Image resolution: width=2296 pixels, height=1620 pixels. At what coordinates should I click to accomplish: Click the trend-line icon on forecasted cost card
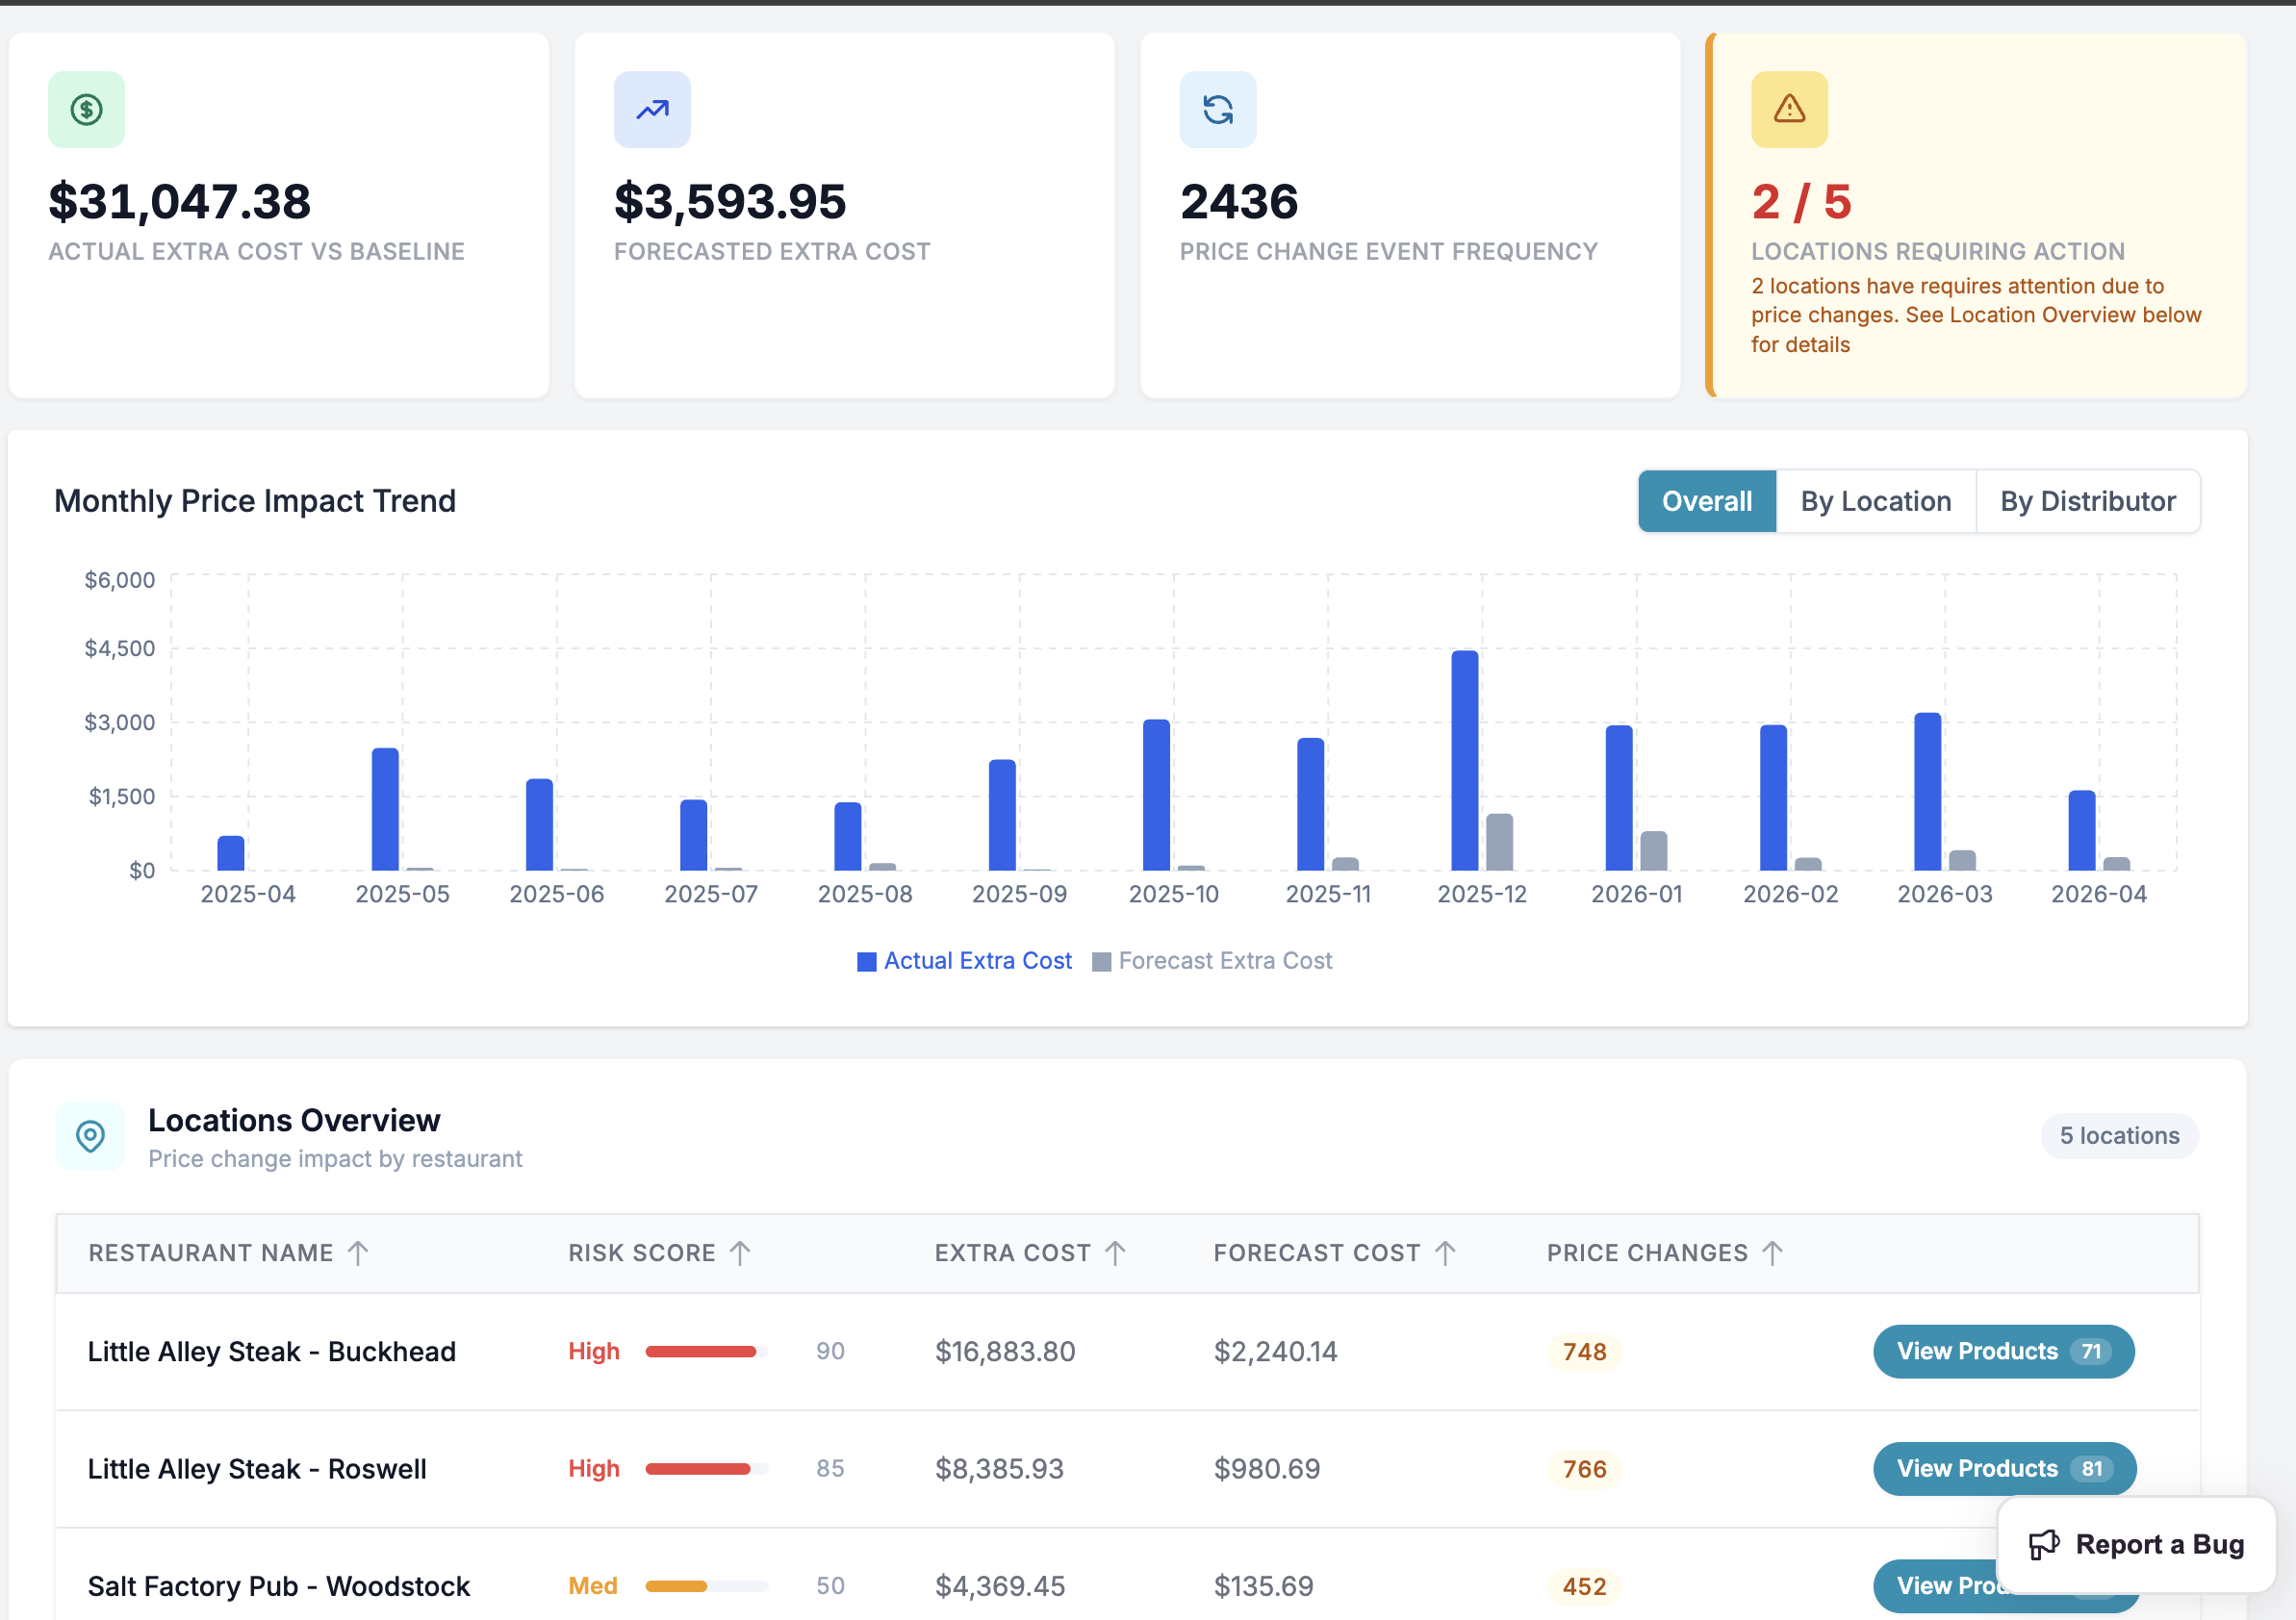click(651, 109)
